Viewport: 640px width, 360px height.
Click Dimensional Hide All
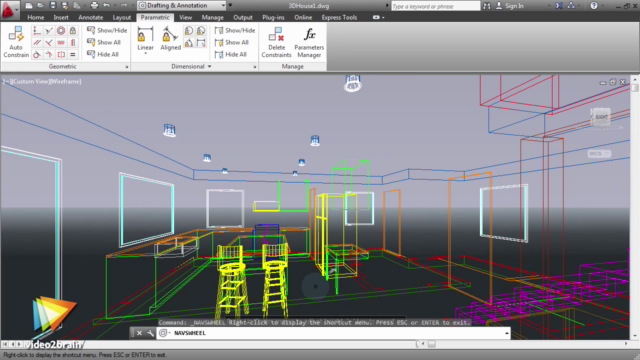[231, 54]
